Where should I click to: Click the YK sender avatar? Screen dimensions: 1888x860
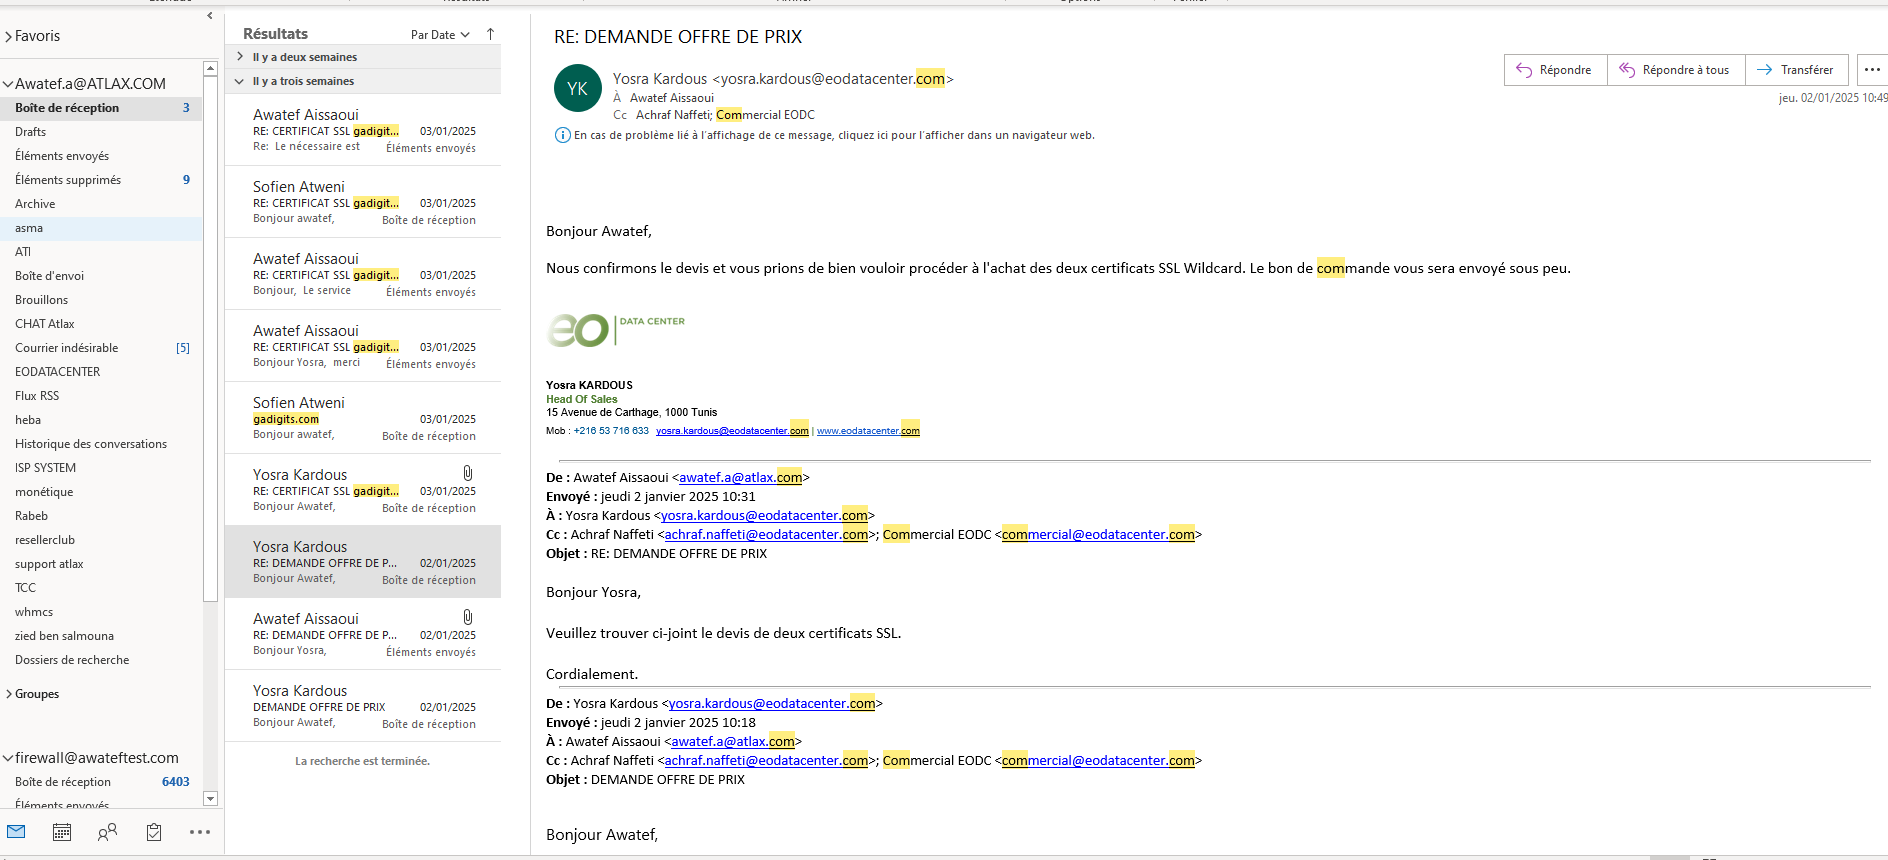577,89
